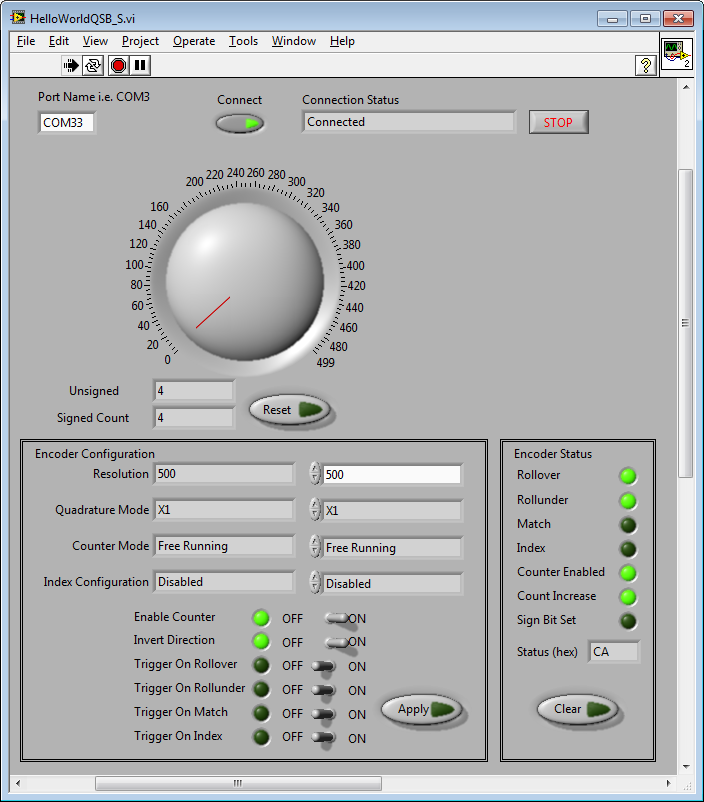Click the Run arrow toolbar icon
The image size is (704, 802).
point(71,65)
